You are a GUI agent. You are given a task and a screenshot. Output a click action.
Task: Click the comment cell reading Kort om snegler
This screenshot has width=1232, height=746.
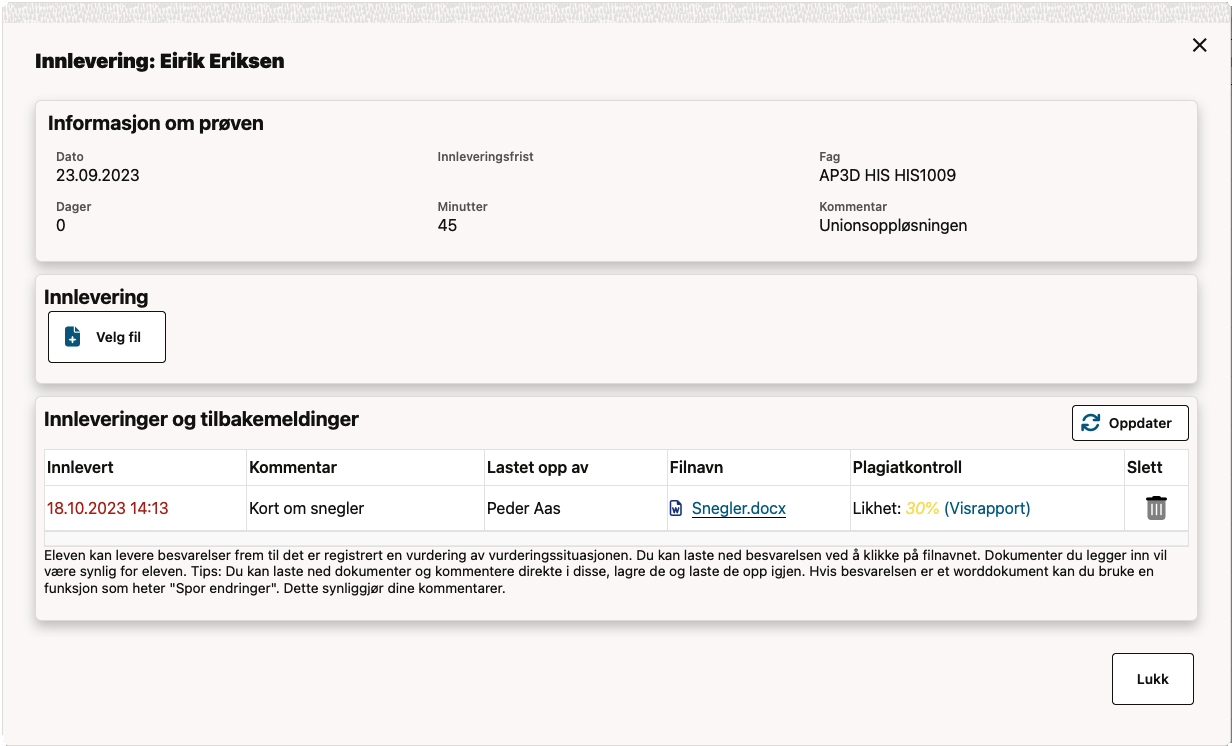(x=306, y=508)
